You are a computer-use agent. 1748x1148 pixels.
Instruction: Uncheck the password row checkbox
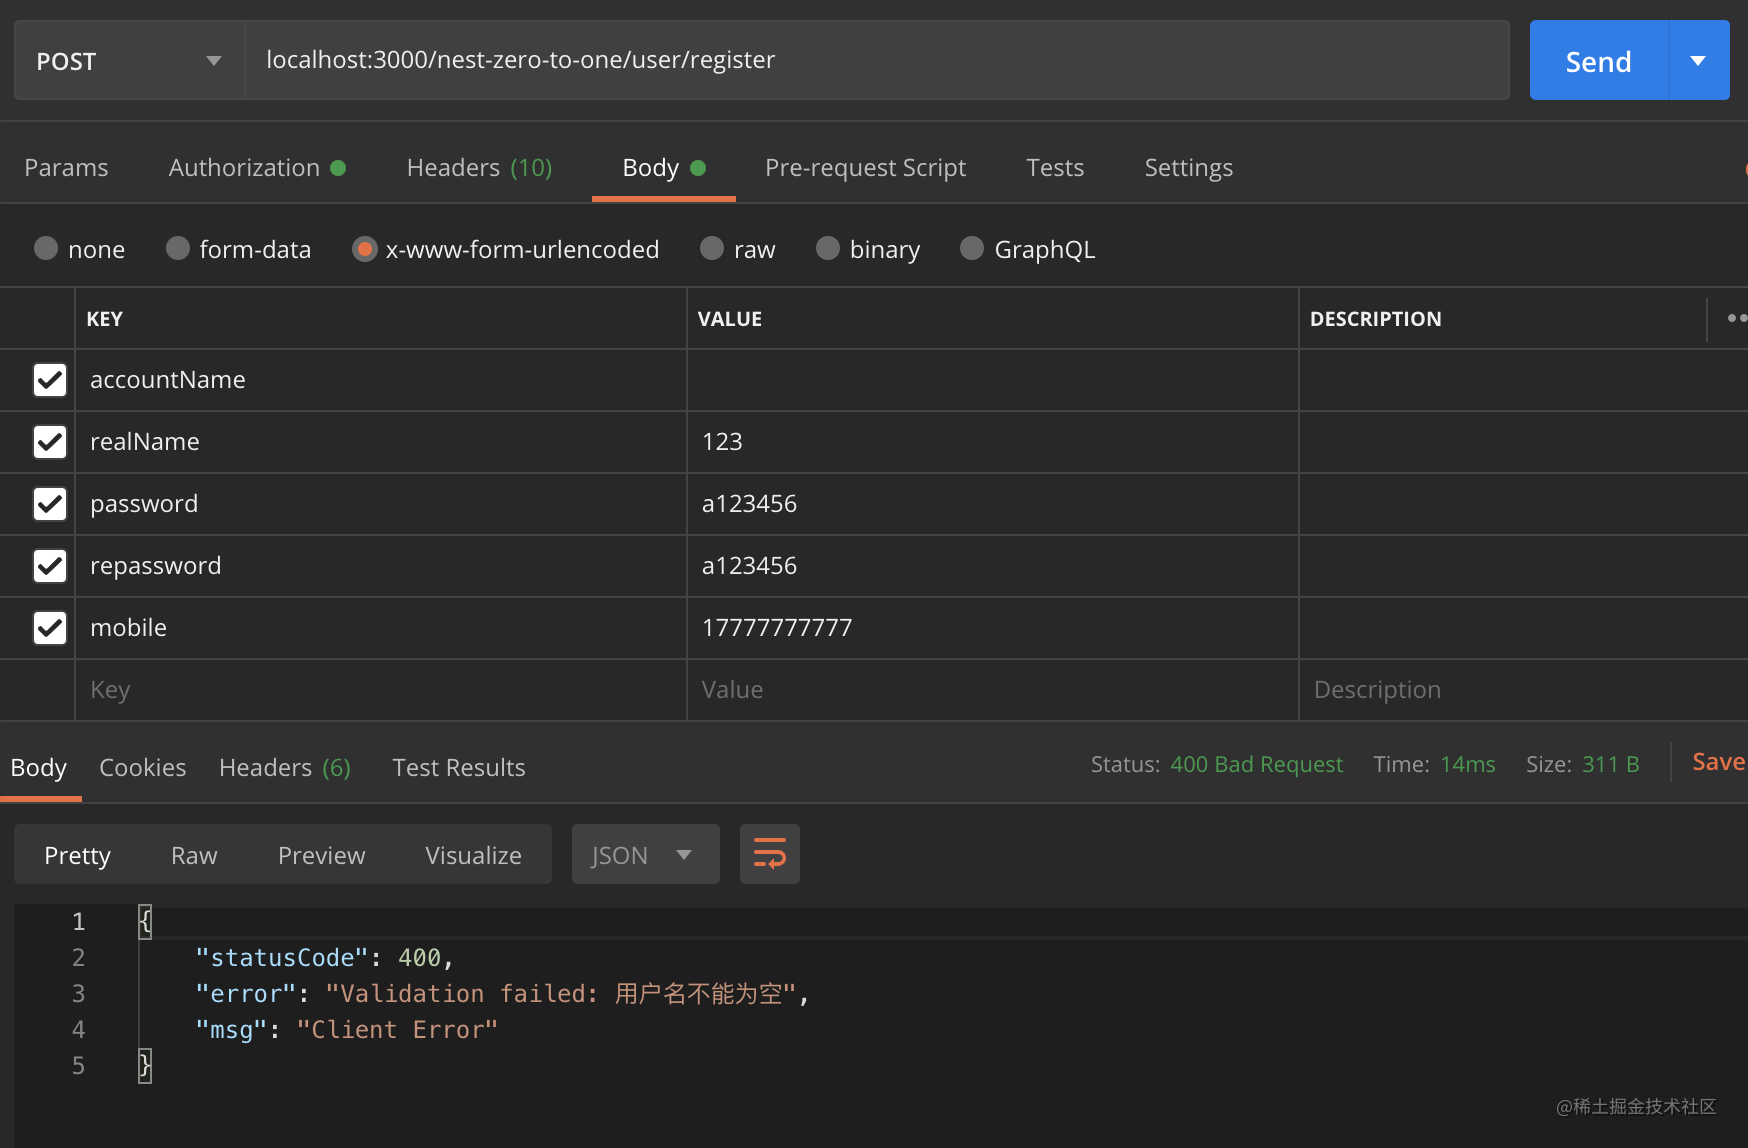[x=50, y=504]
